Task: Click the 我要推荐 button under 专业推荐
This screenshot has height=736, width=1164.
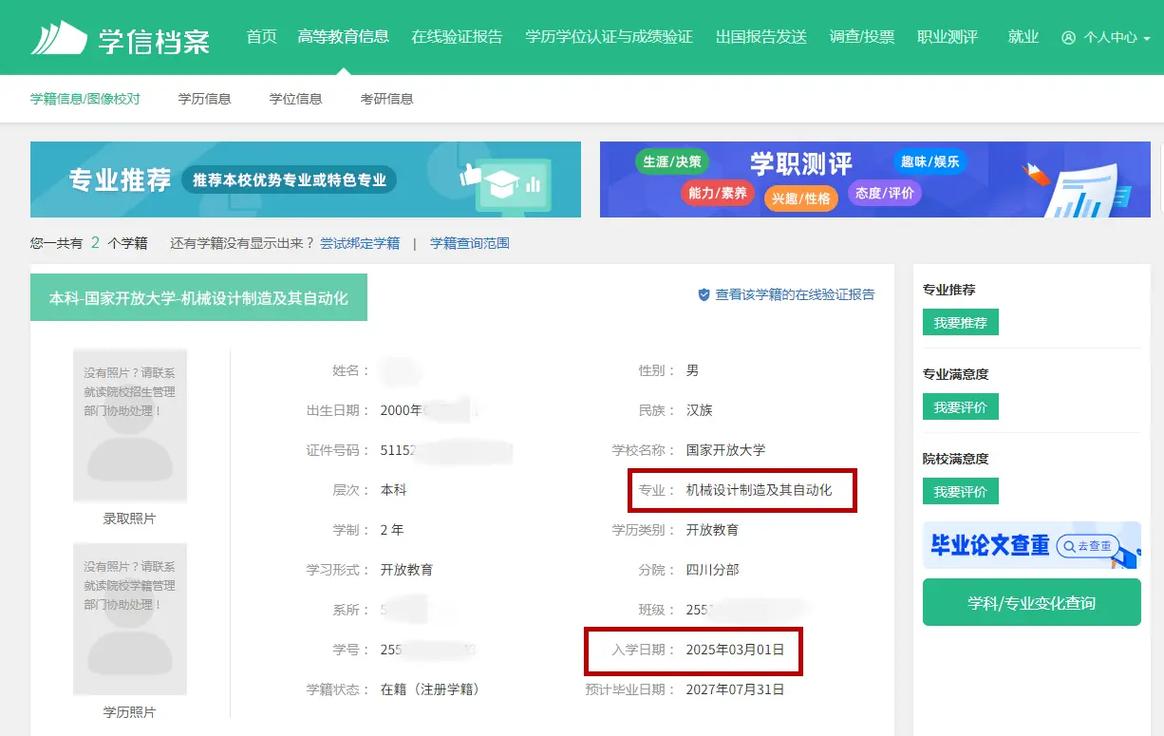Action: (960, 322)
